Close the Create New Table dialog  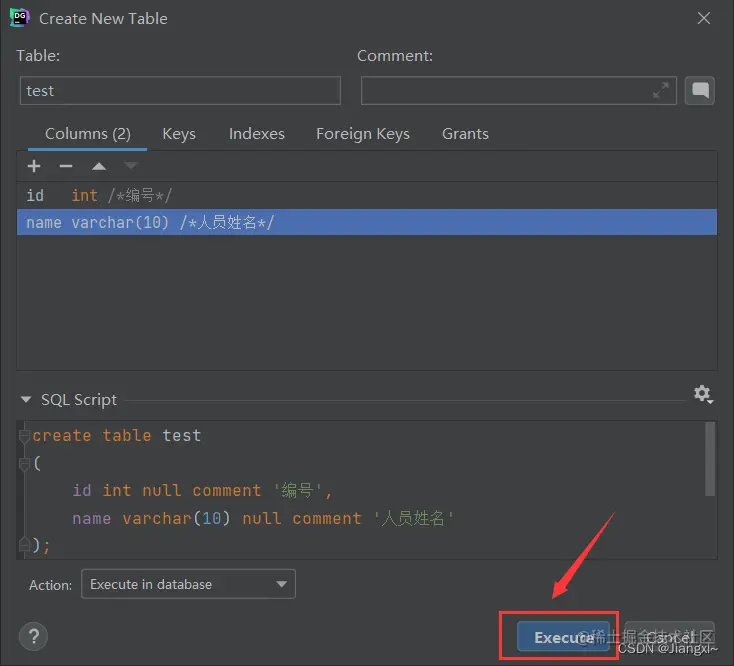click(704, 18)
